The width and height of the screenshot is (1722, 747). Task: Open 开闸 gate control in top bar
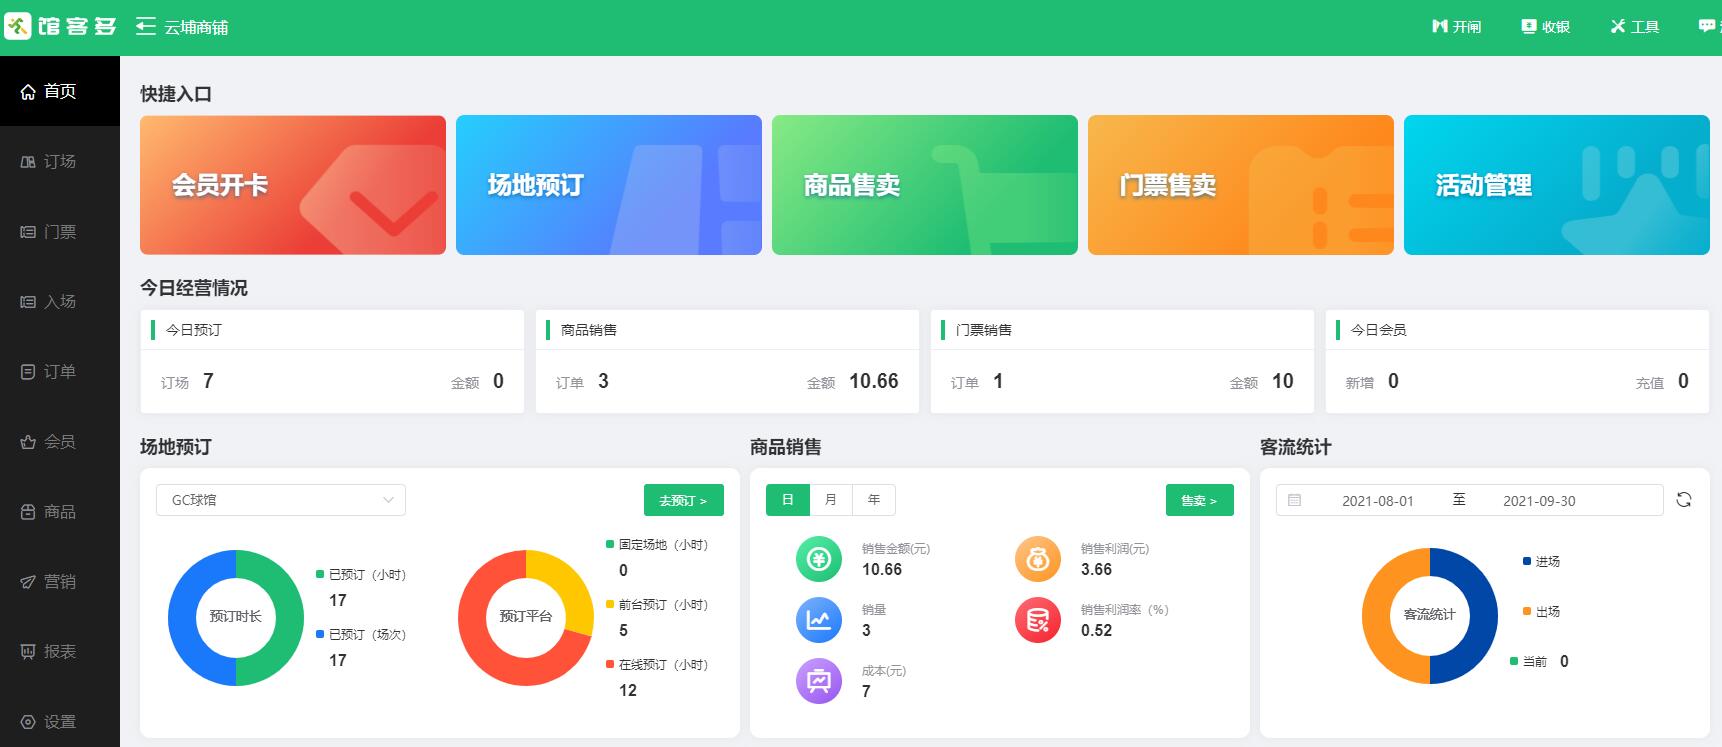tap(1456, 27)
